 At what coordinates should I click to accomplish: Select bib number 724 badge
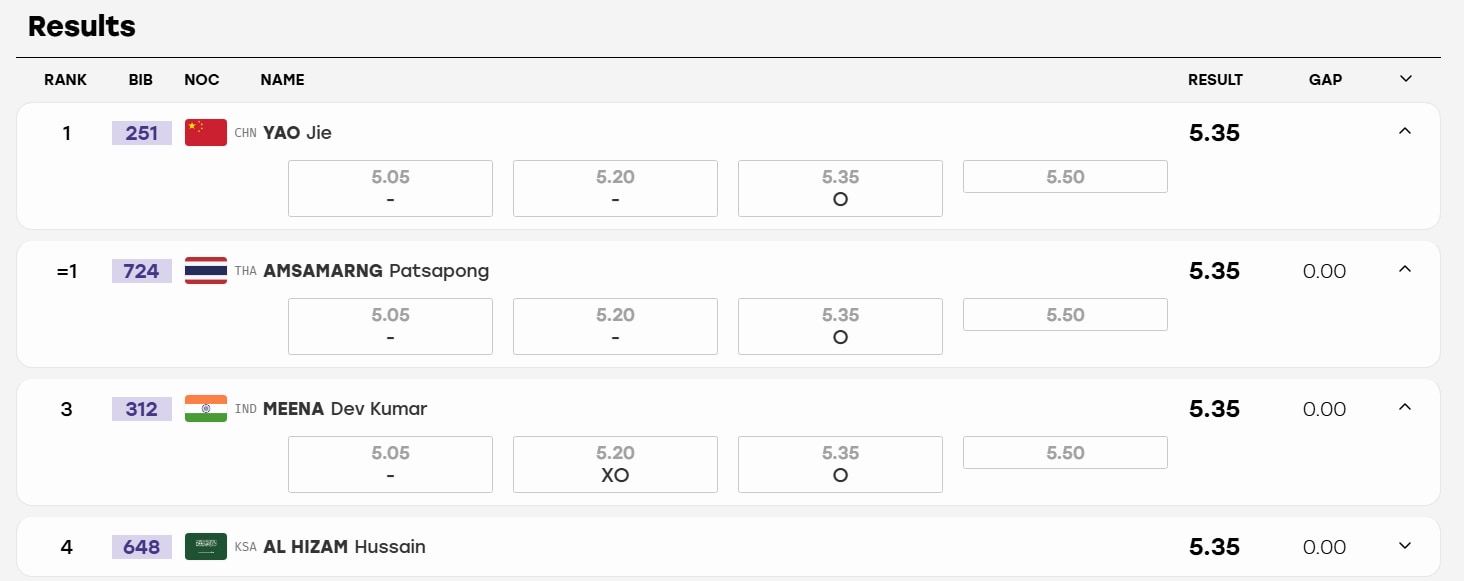(x=142, y=271)
